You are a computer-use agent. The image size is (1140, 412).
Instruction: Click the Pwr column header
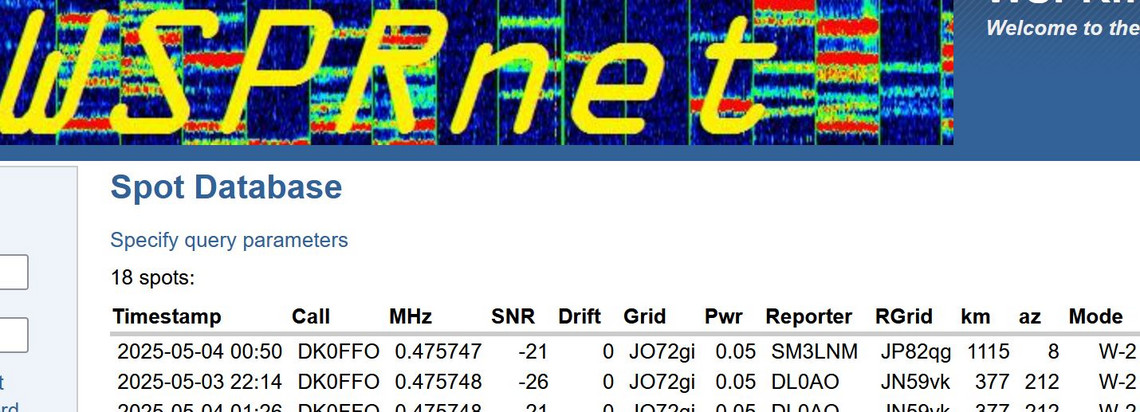click(723, 317)
